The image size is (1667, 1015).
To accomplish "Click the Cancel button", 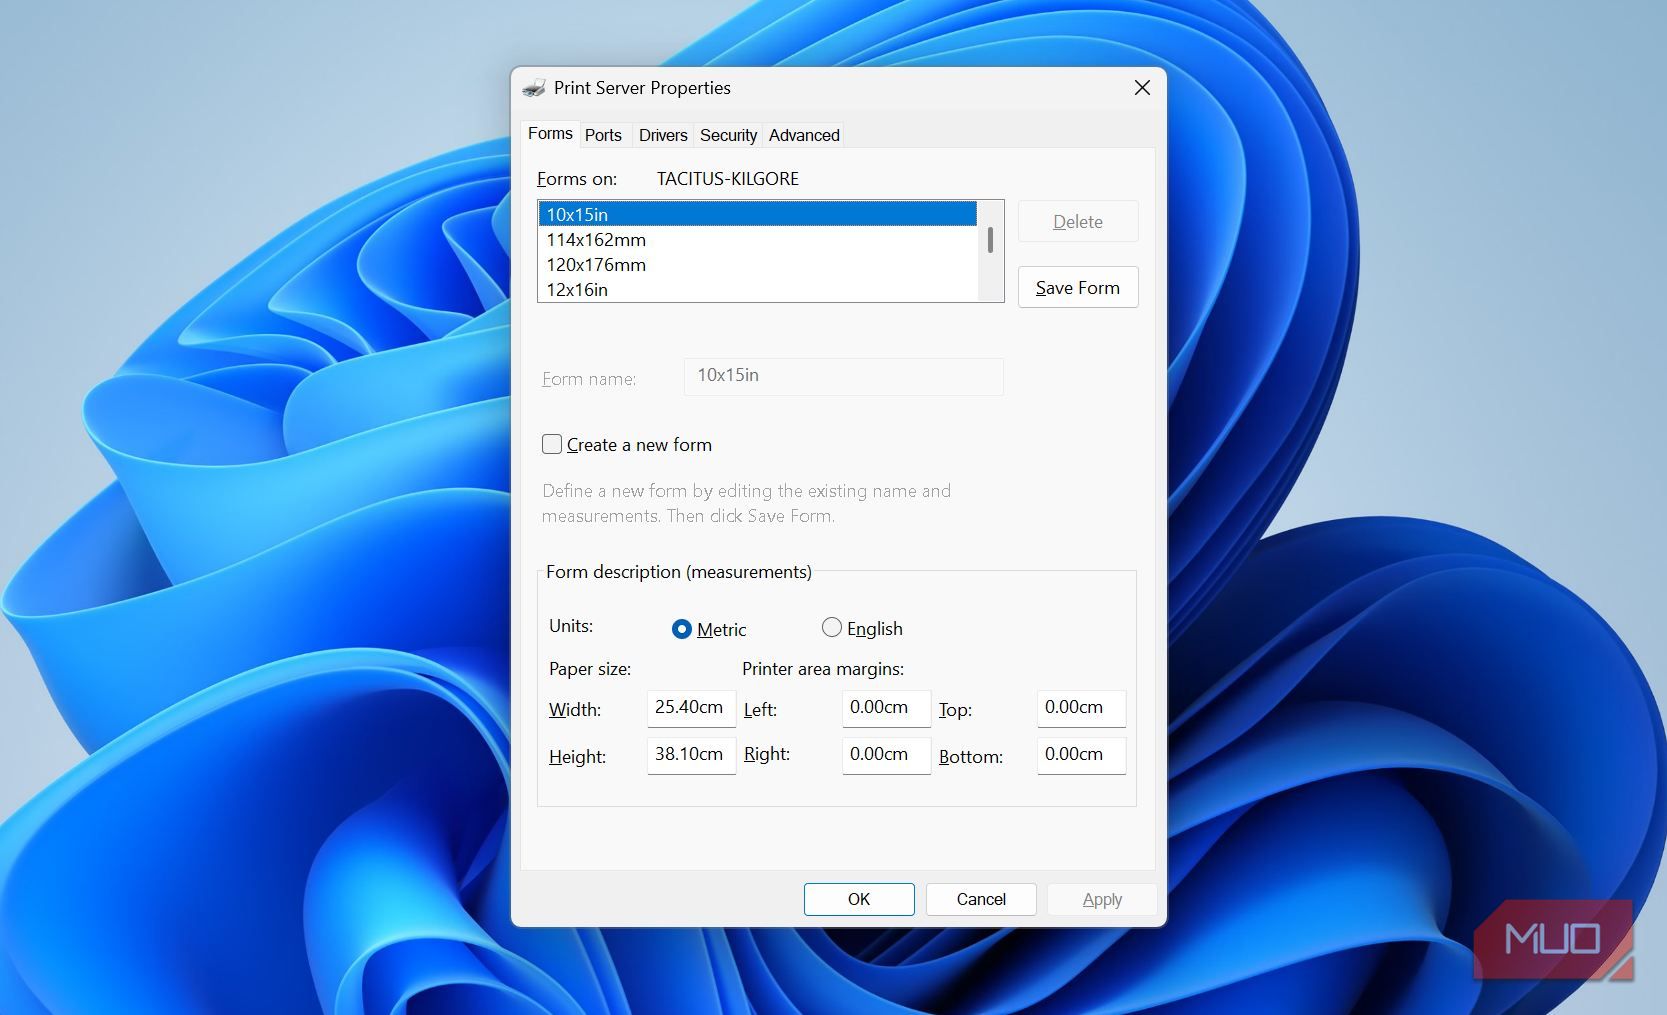I will pyautogui.click(x=981, y=899).
